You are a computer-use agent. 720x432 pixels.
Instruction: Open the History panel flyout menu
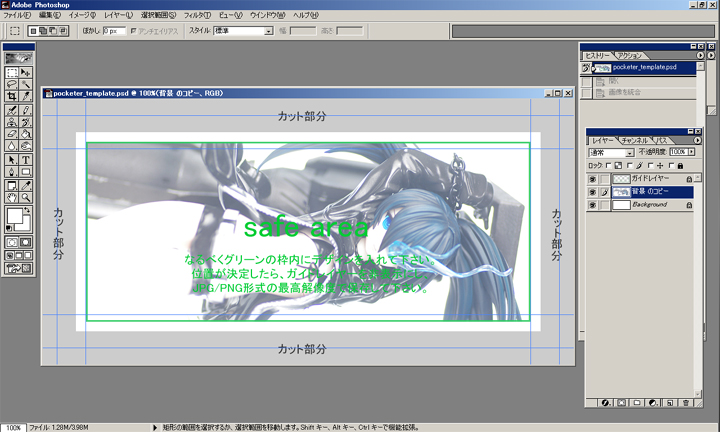coord(700,55)
